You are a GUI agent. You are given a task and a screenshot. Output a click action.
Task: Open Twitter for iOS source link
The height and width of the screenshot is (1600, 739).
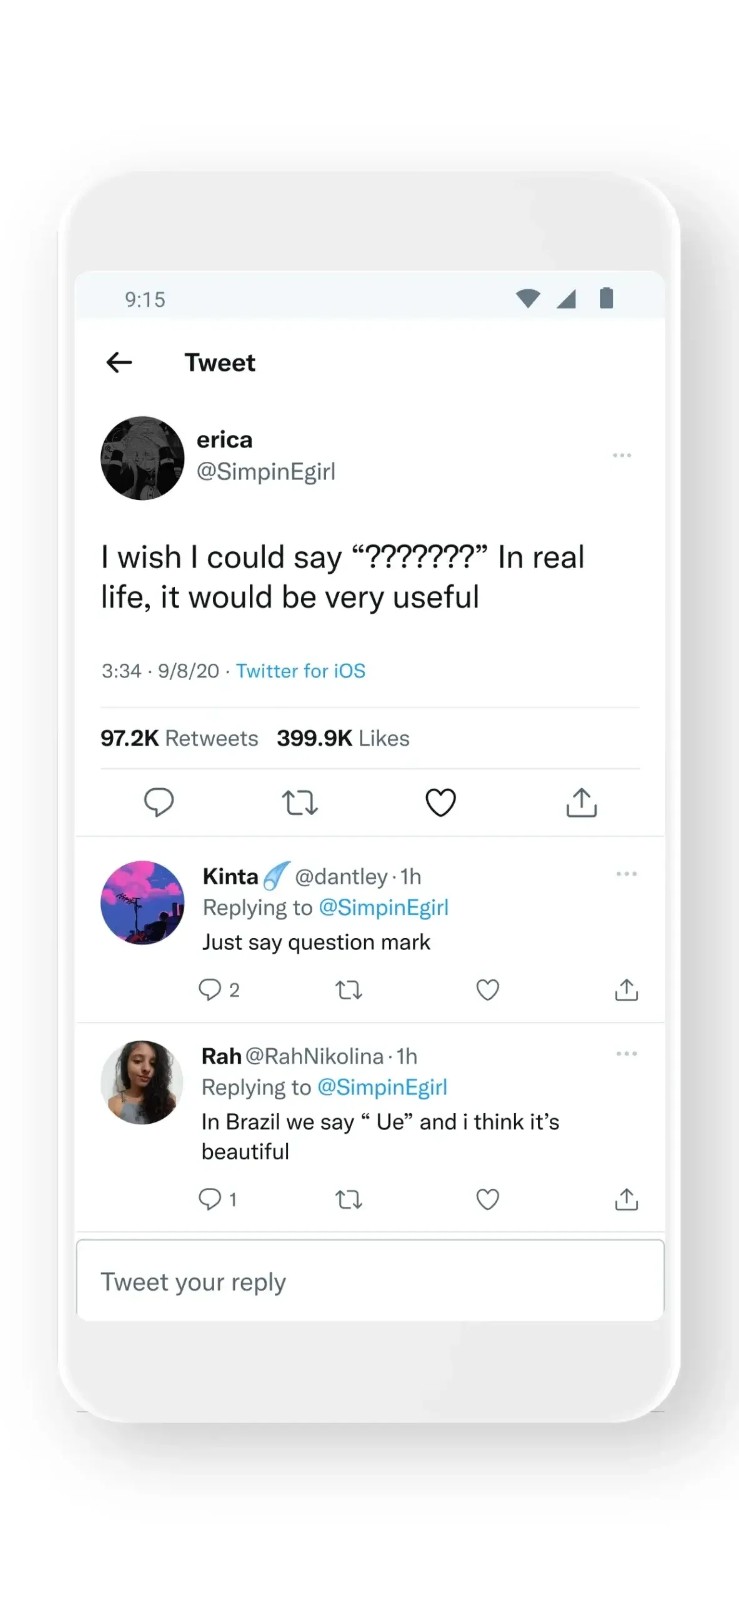(x=301, y=671)
